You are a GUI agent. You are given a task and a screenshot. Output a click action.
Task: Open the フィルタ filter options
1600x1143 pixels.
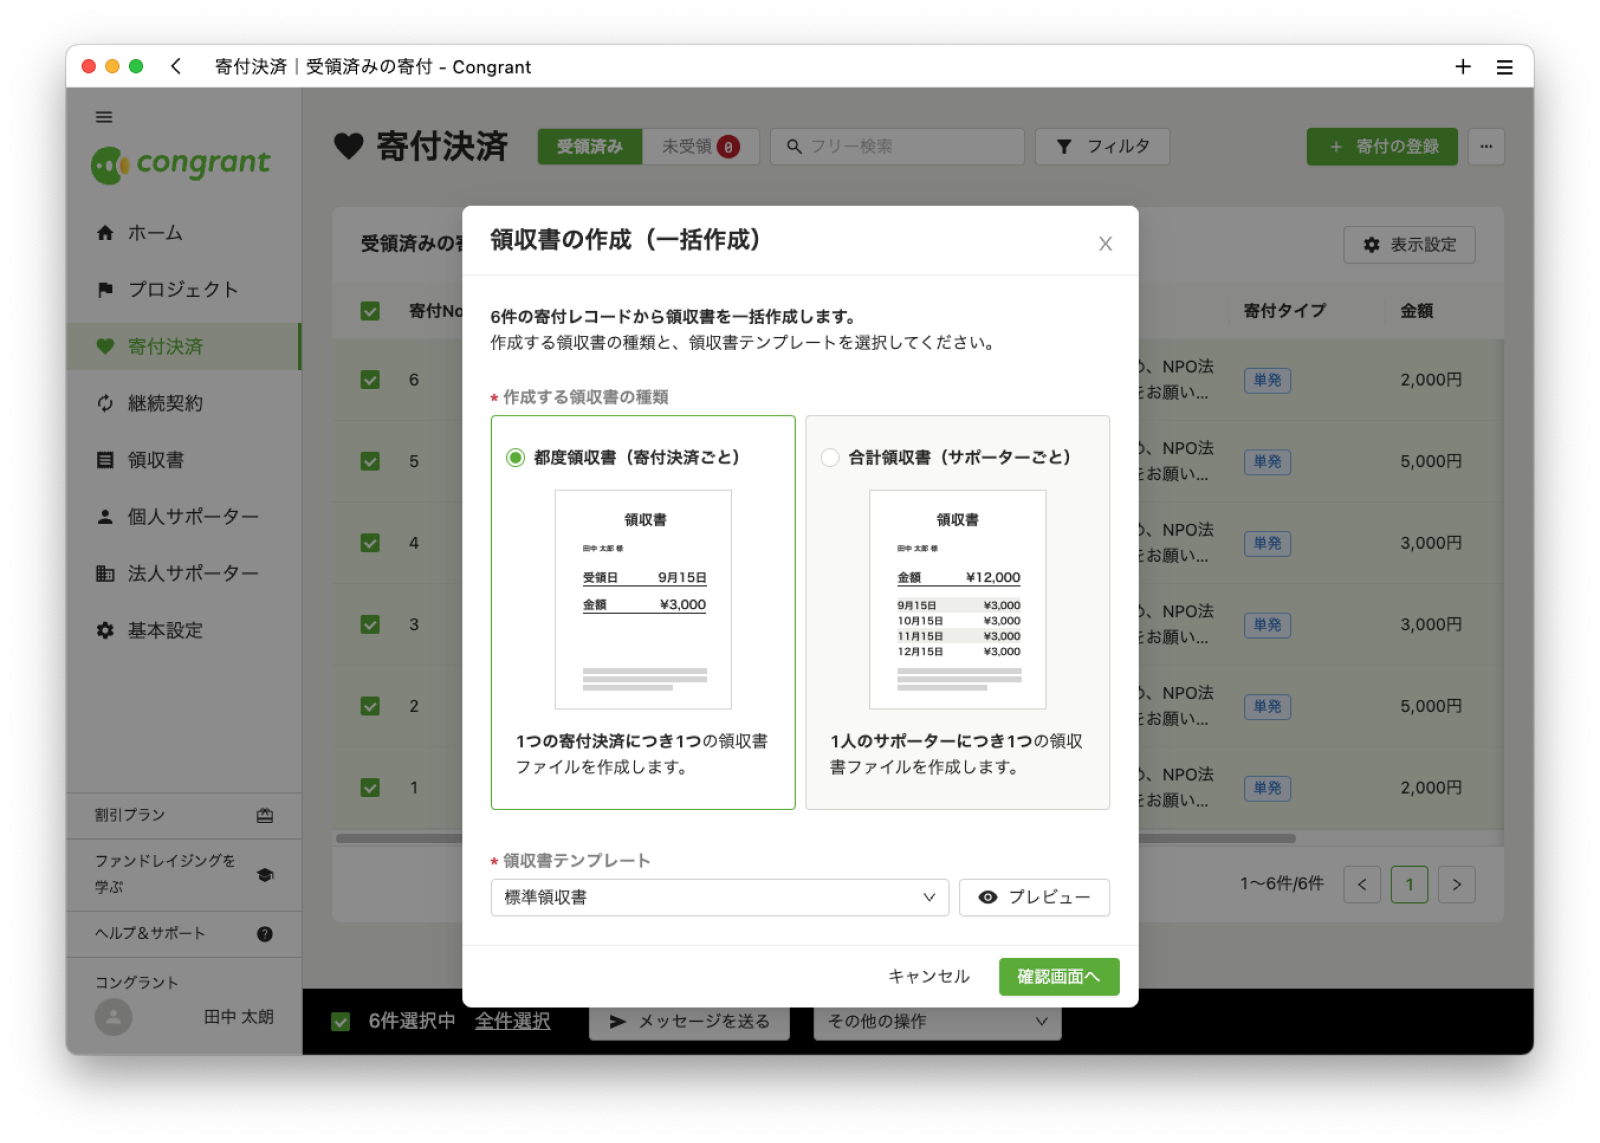click(1102, 147)
